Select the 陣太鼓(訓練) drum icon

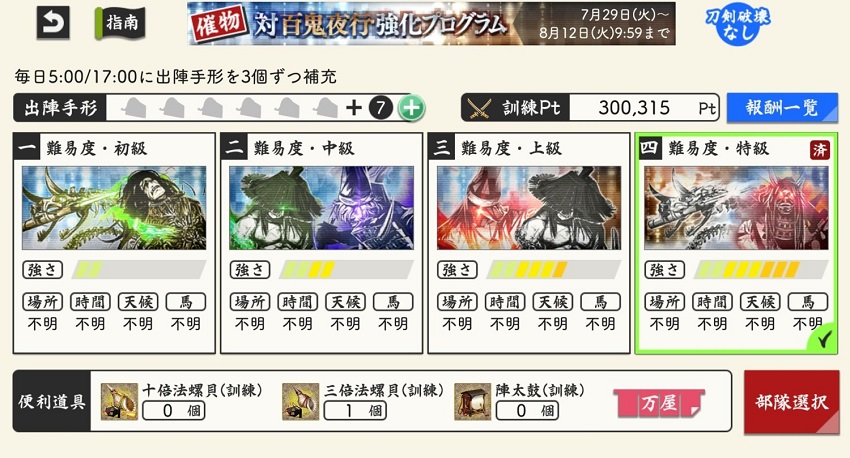(472, 402)
